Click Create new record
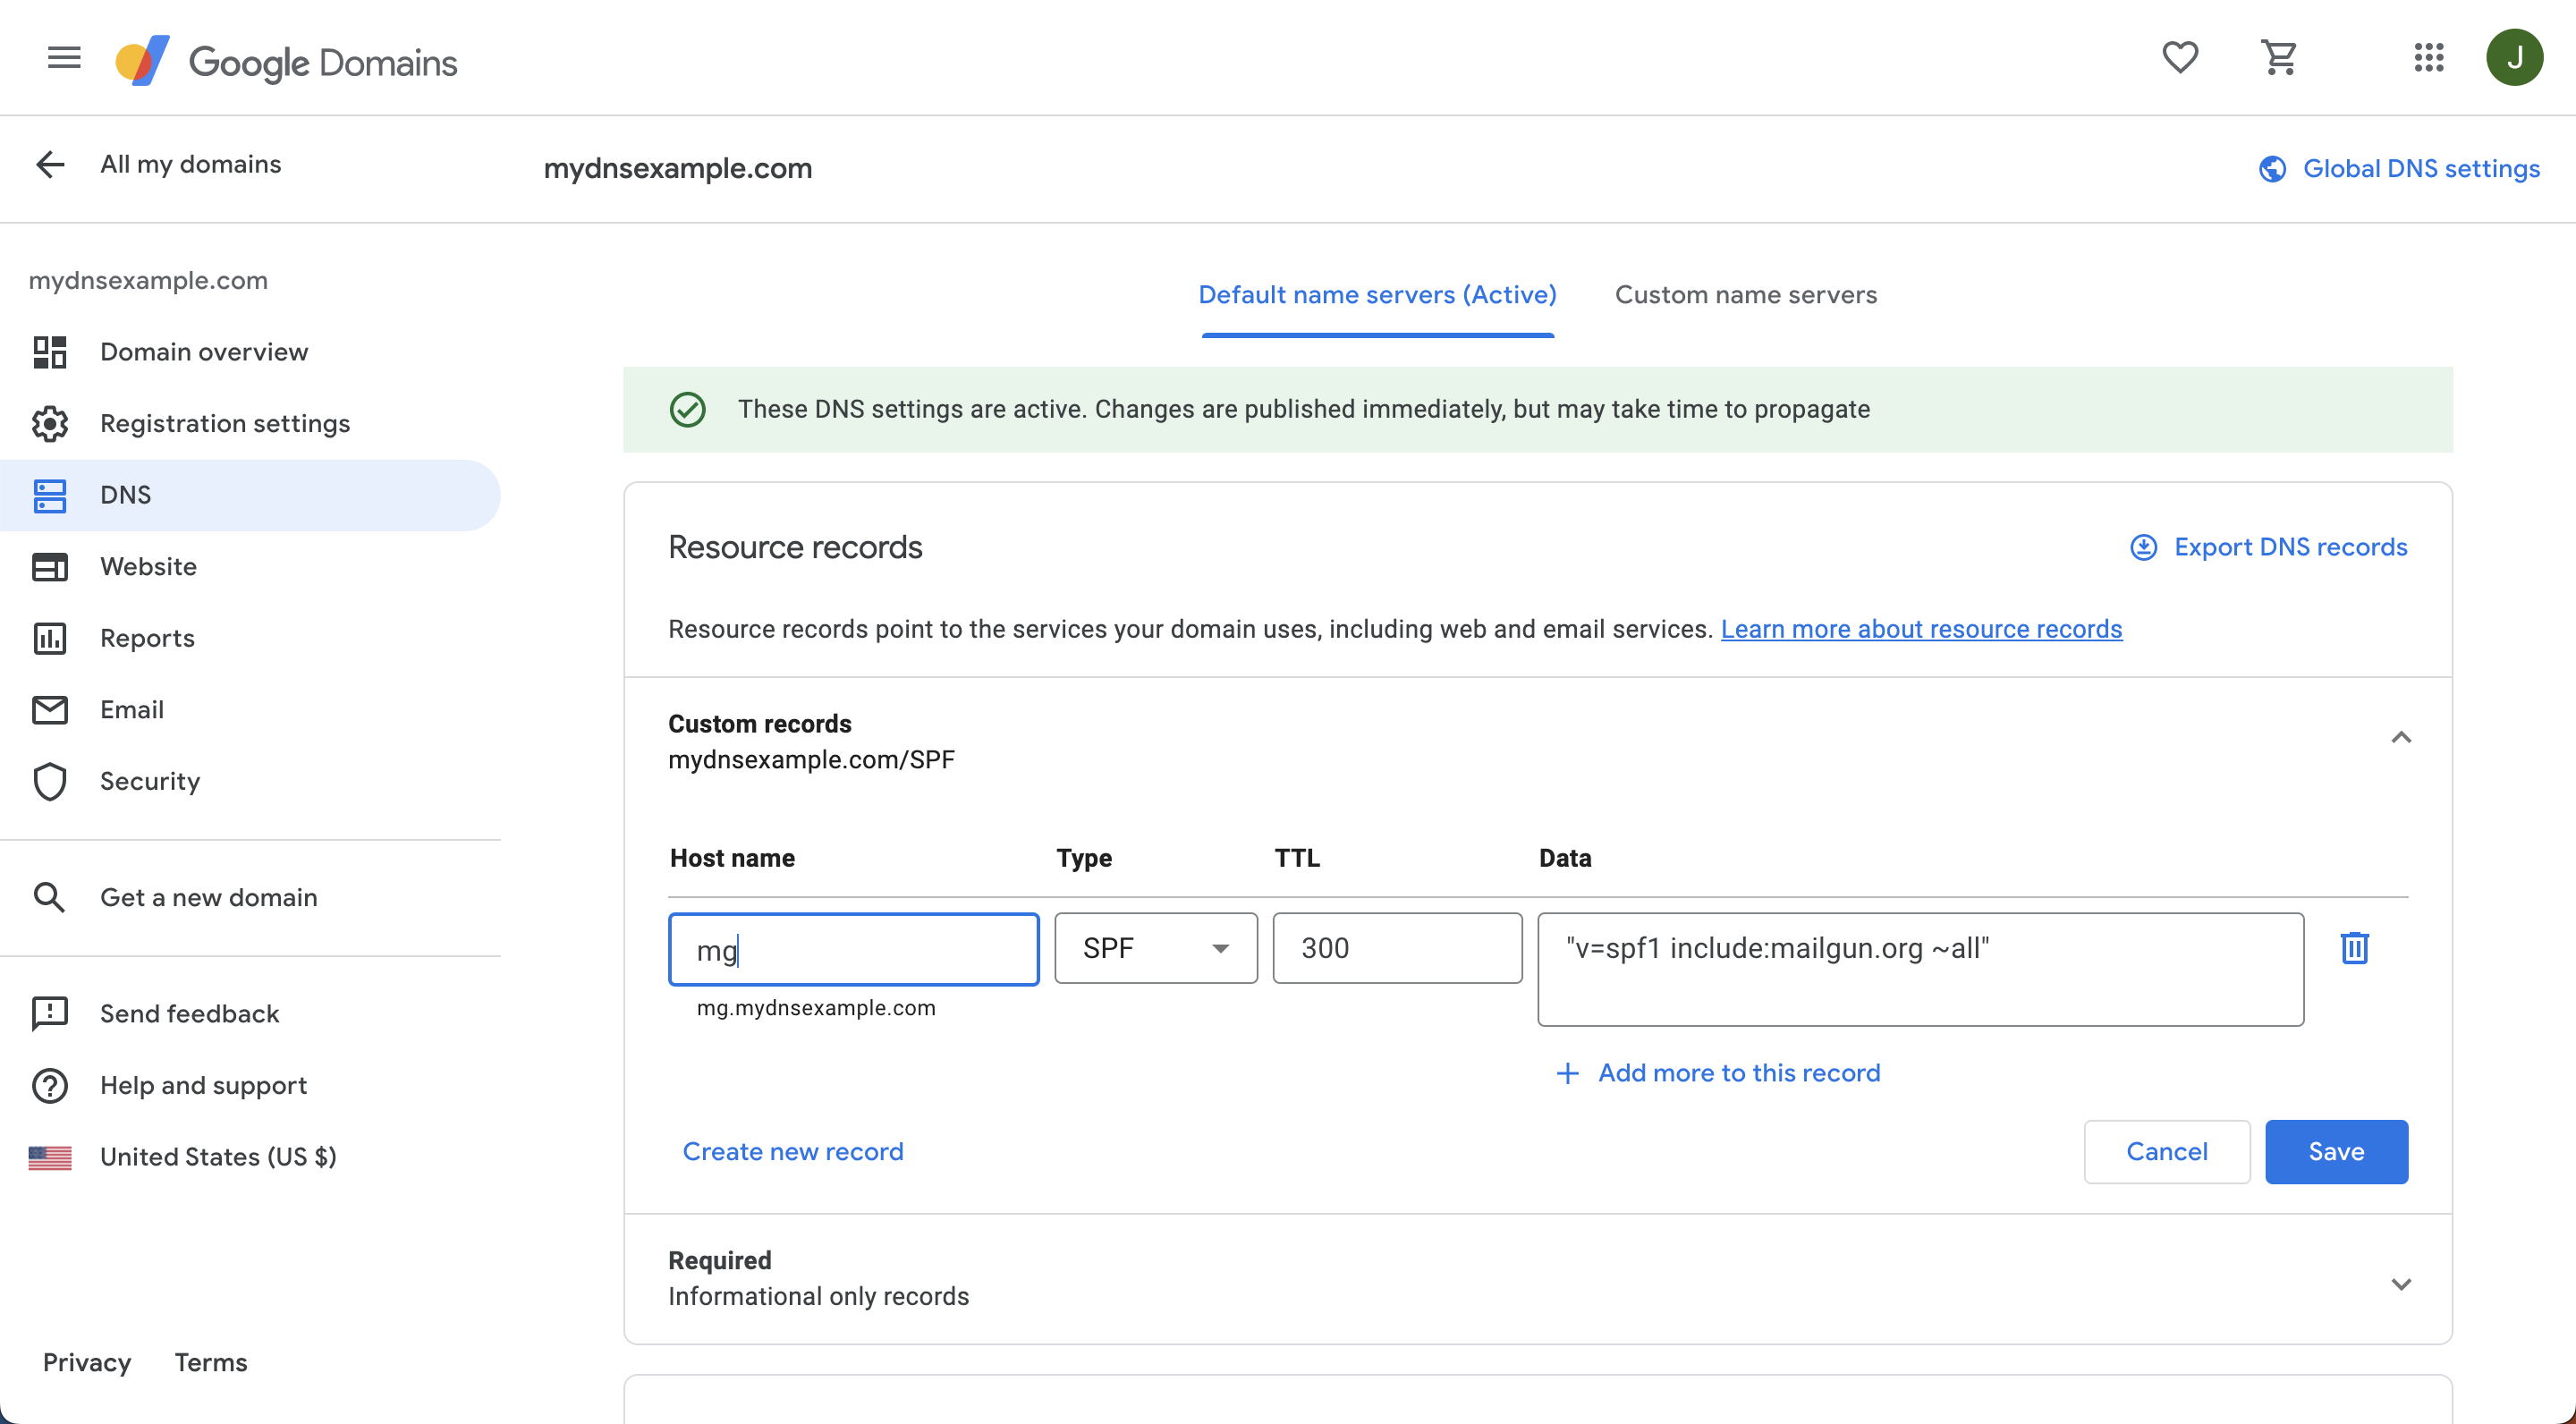This screenshot has width=2576, height=1424. pyautogui.click(x=792, y=1152)
